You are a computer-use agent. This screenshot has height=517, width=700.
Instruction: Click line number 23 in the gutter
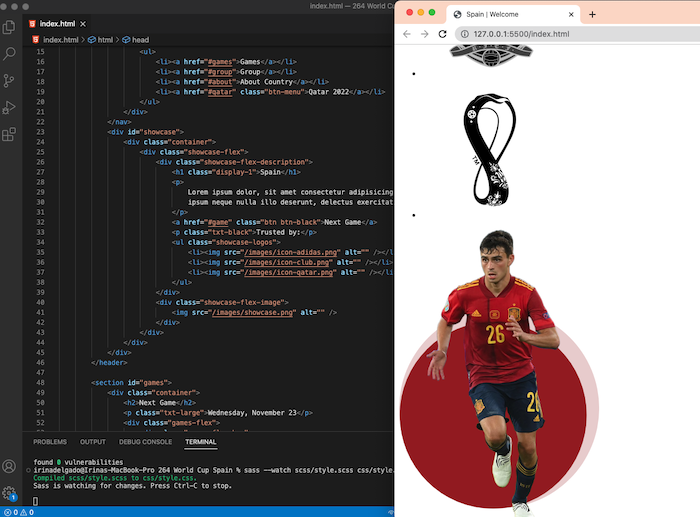[40, 132]
